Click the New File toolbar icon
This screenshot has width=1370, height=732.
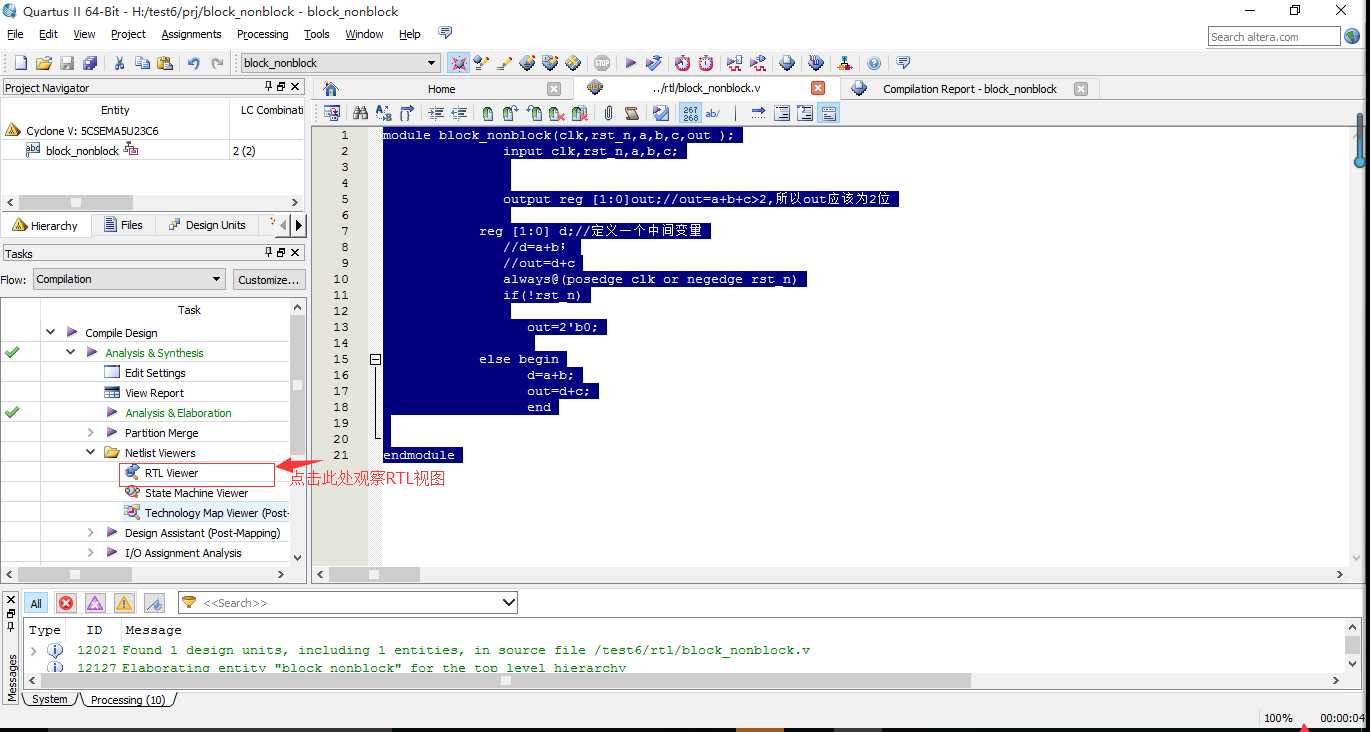click(20, 63)
